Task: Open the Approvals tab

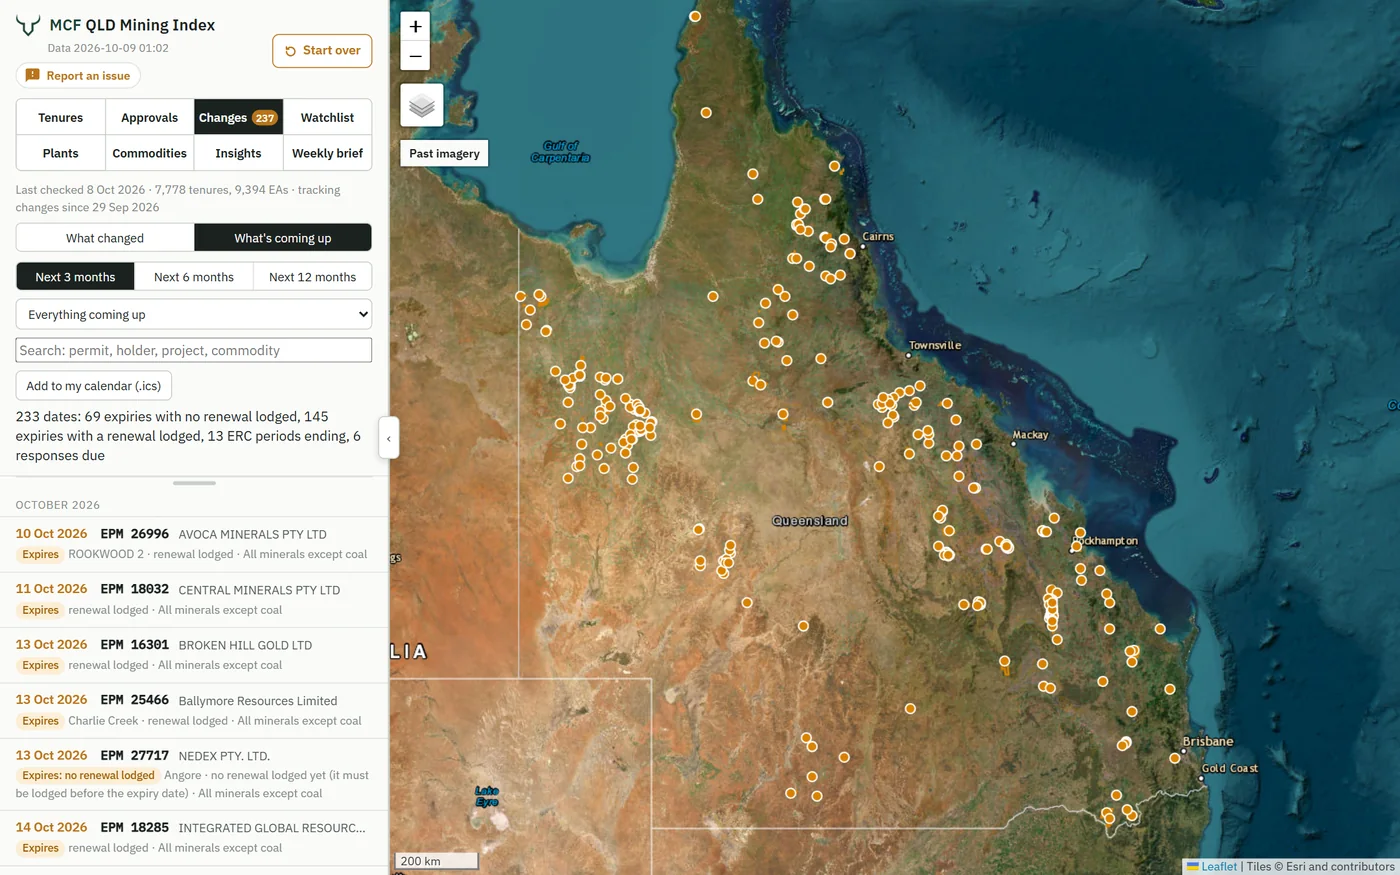Action: pos(150,117)
